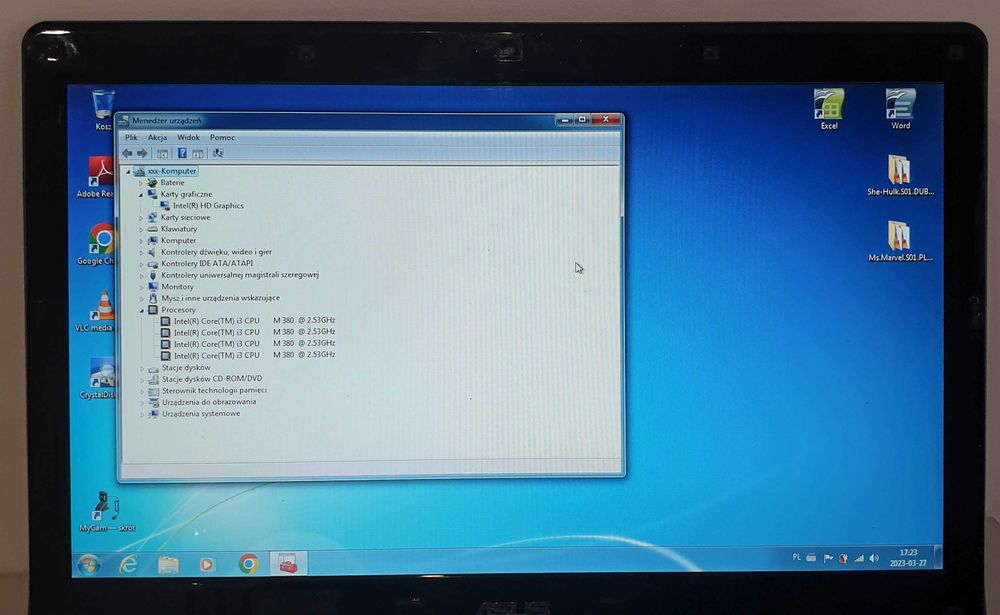Expand the Urządzenia systemowe category

(x=142, y=414)
